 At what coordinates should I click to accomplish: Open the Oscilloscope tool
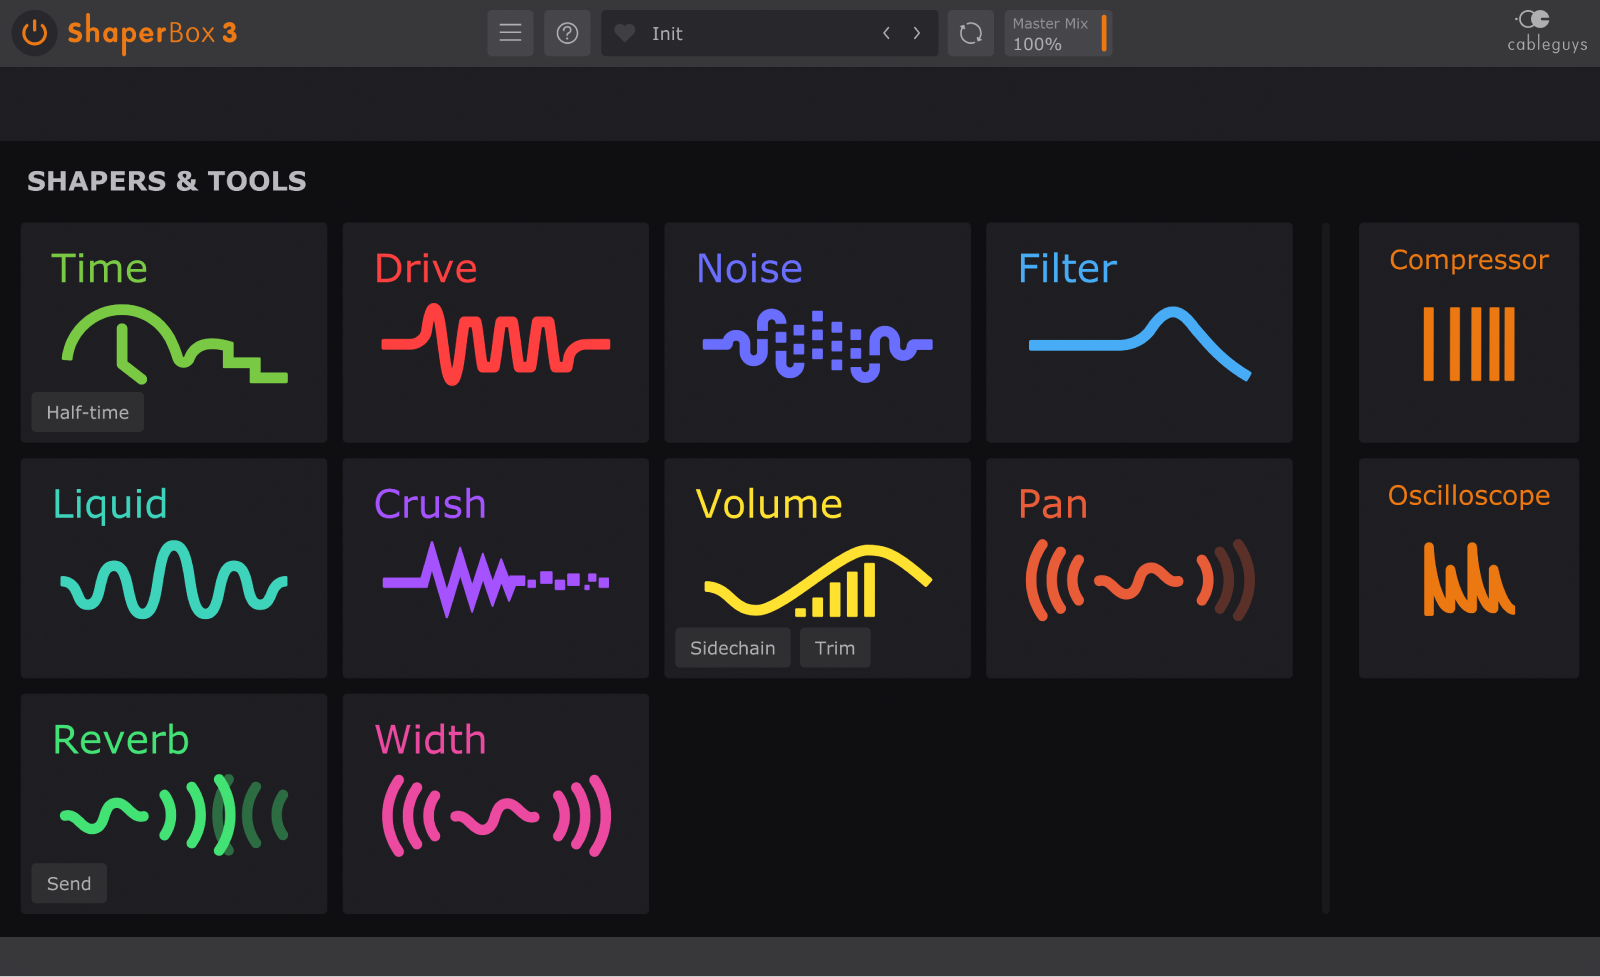click(1468, 565)
